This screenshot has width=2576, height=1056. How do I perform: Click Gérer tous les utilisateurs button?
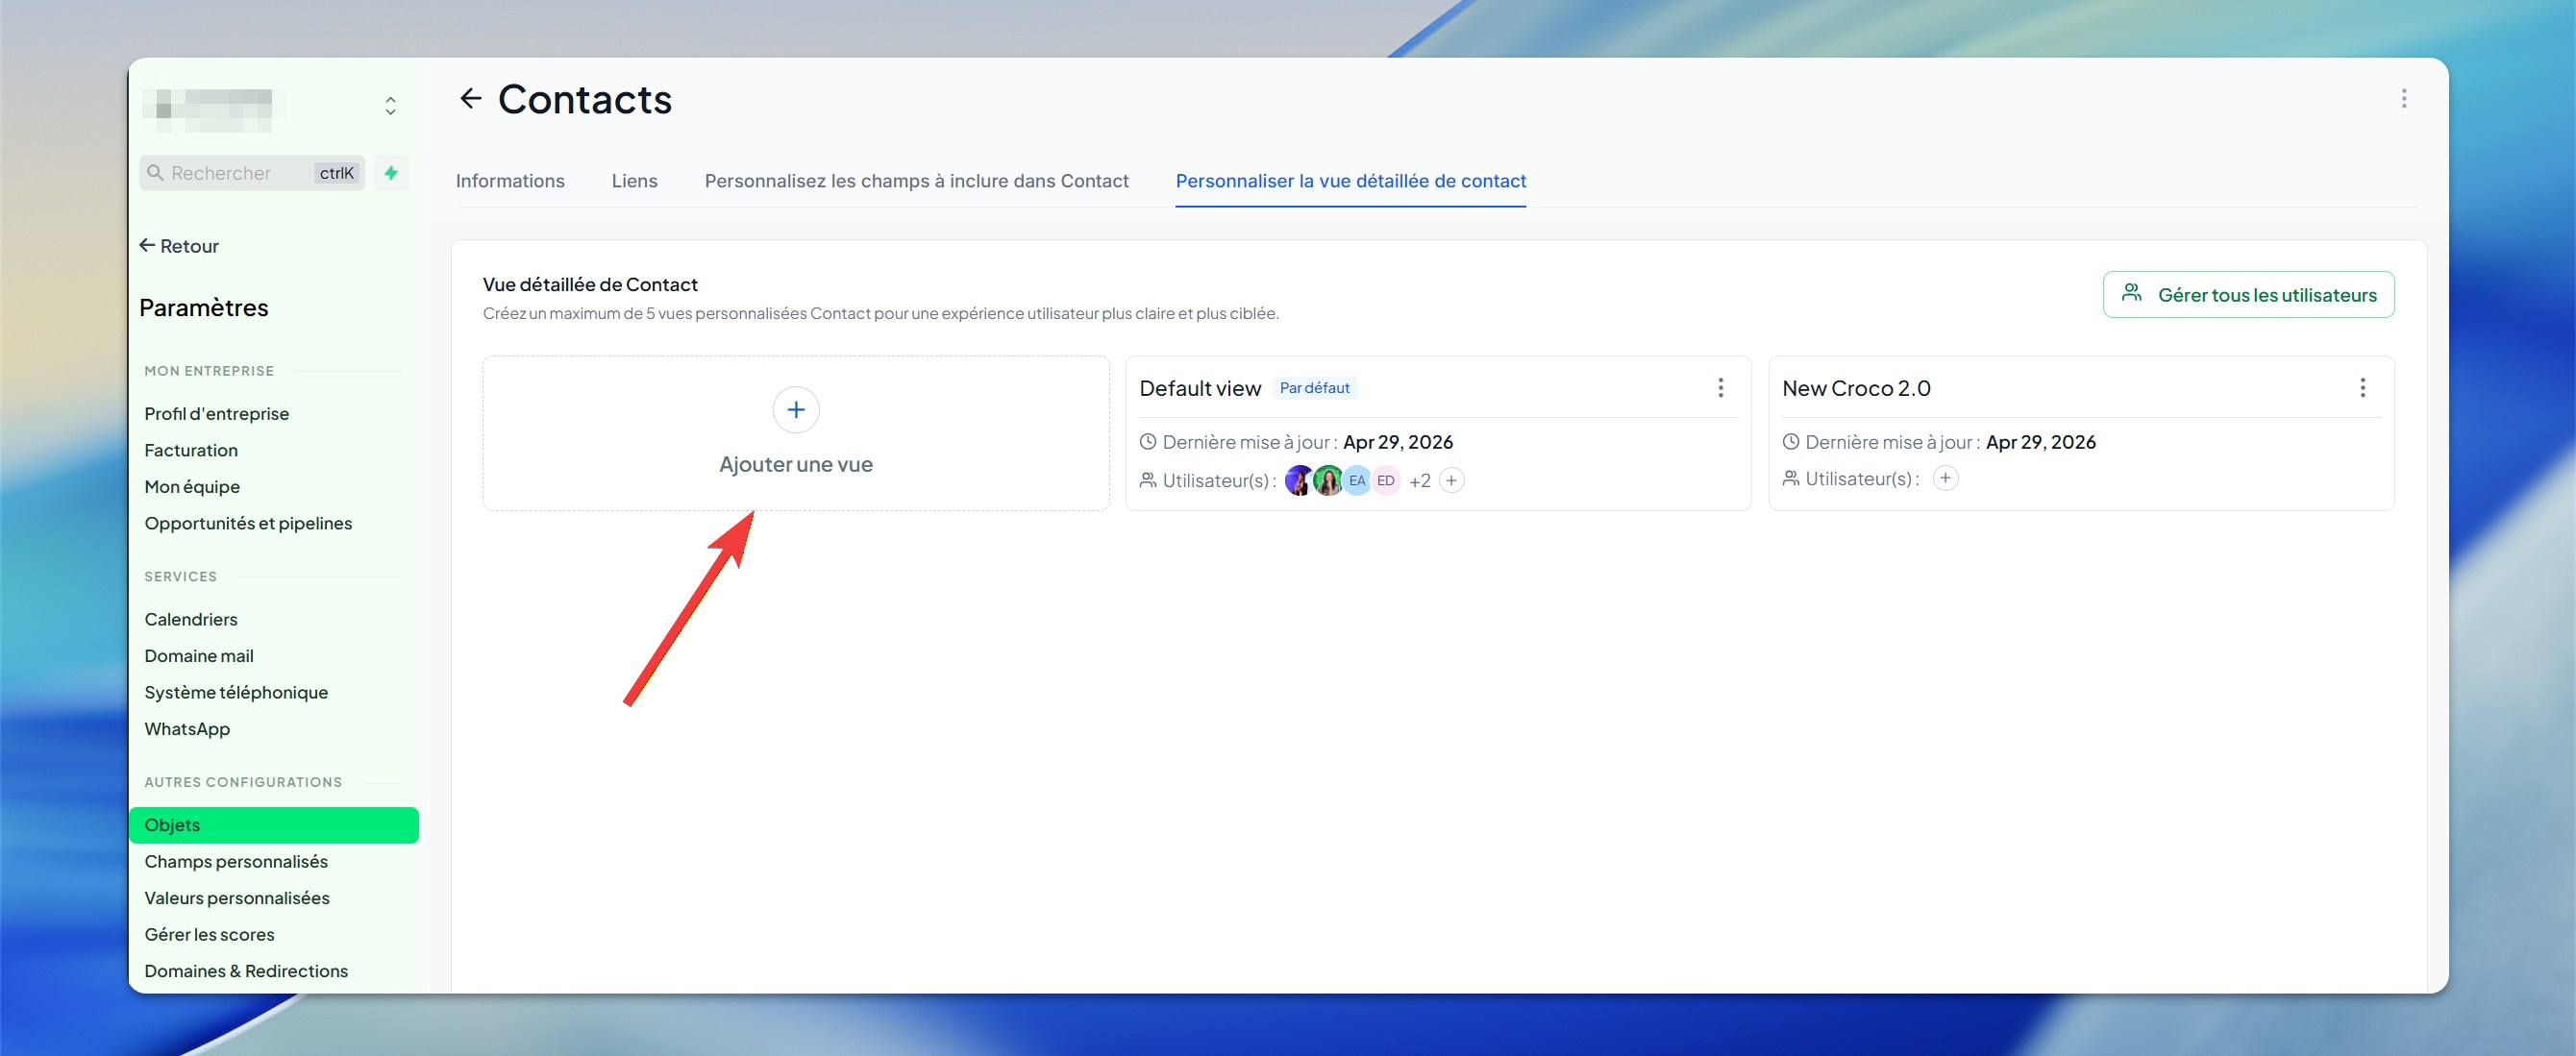2248,295
